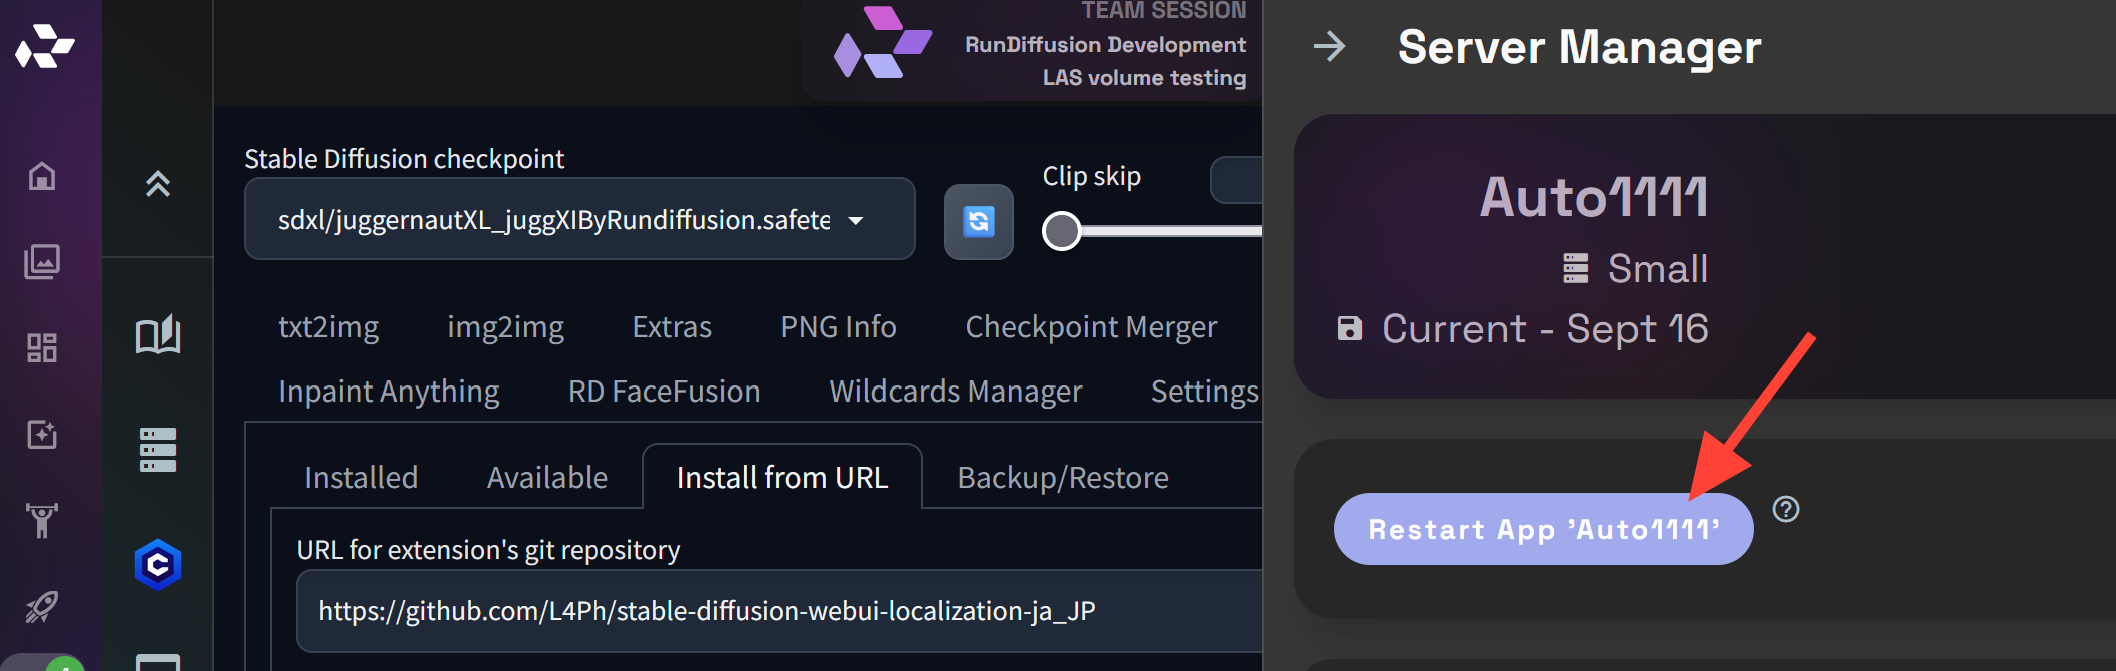
Task: Click the 'RunDiffusion Development' team name text
Action: point(1105,44)
